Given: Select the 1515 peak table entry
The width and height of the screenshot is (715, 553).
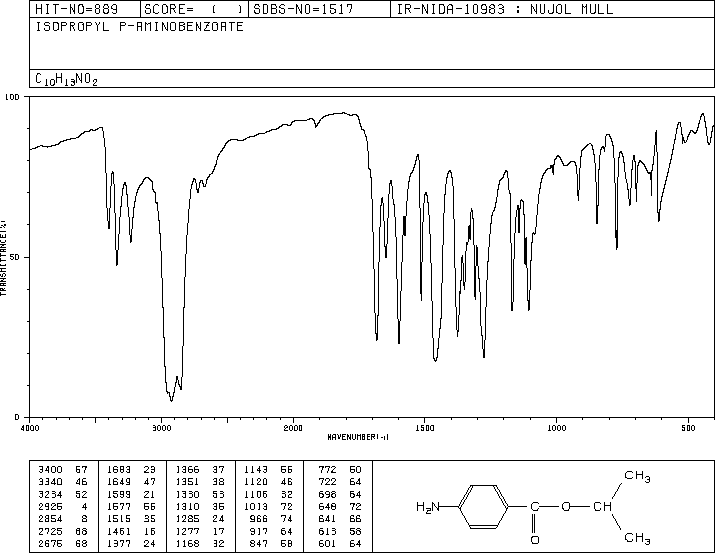Looking at the screenshot, I should 131,519.
